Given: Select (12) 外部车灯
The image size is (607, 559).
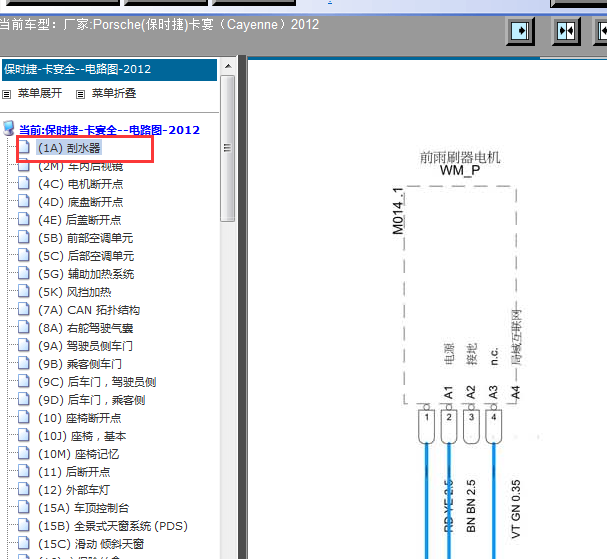Looking at the screenshot, I should [x=74, y=490].
